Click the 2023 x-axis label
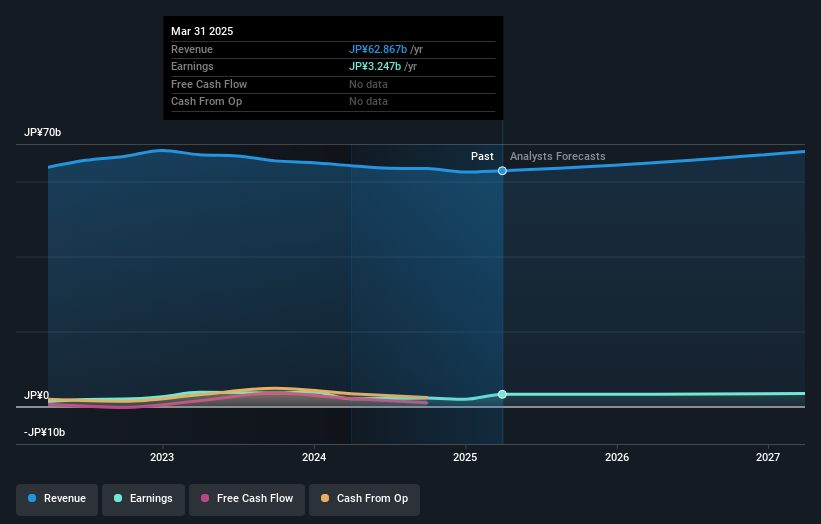 [x=162, y=457]
